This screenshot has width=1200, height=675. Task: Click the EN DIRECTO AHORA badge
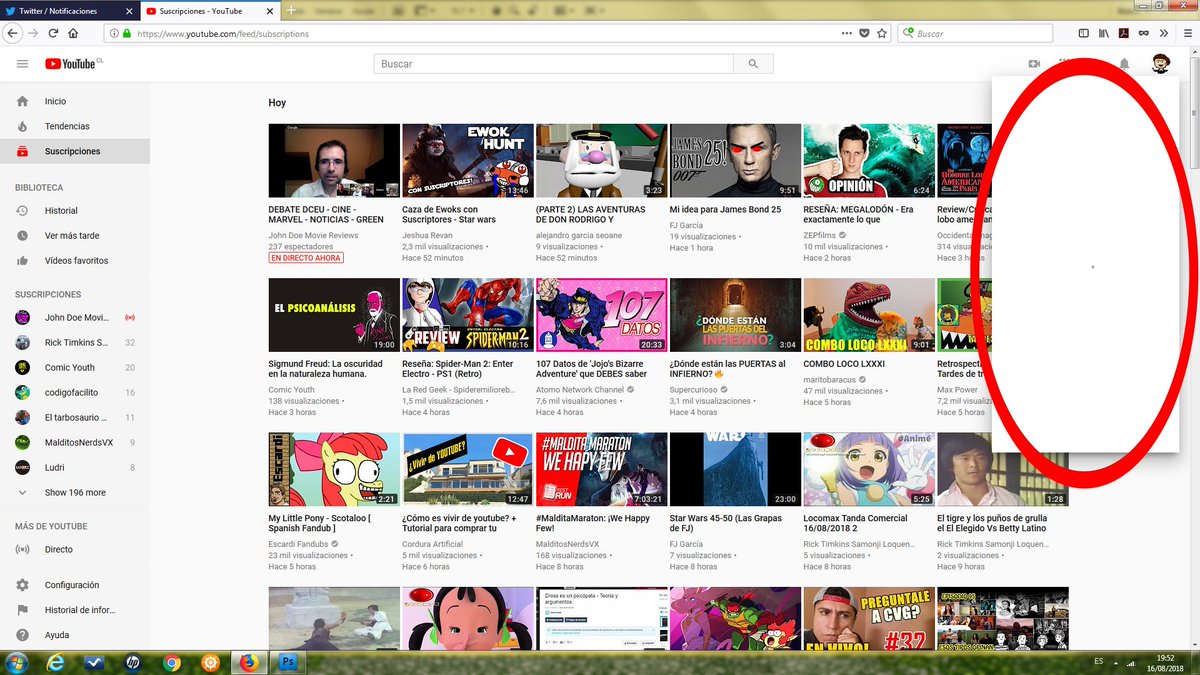(x=306, y=258)
